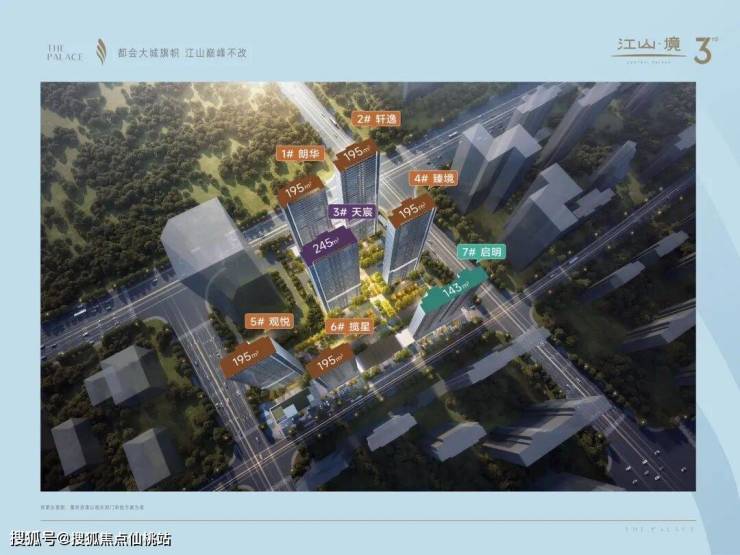This screenshot has width=740, height=555.
Task: Click the 195㎡ tag on the 4# 臻境 tower
Action: click(x=412, y=210)
